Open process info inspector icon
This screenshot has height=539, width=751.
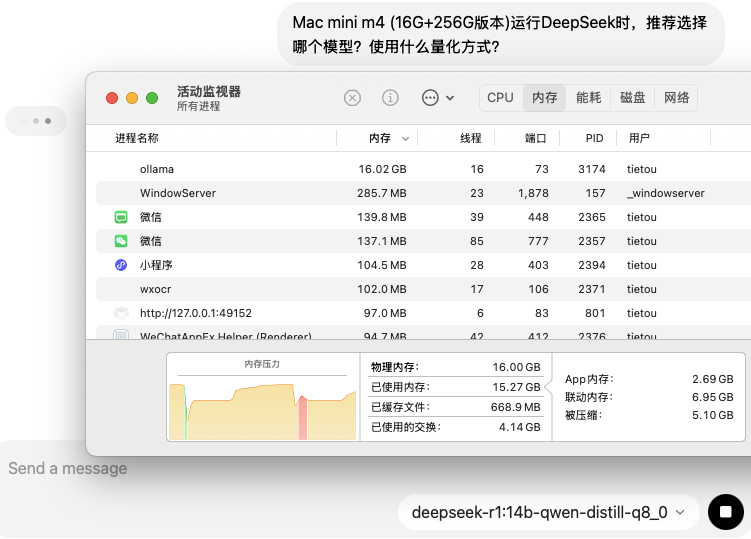click(x=390, y=98)
